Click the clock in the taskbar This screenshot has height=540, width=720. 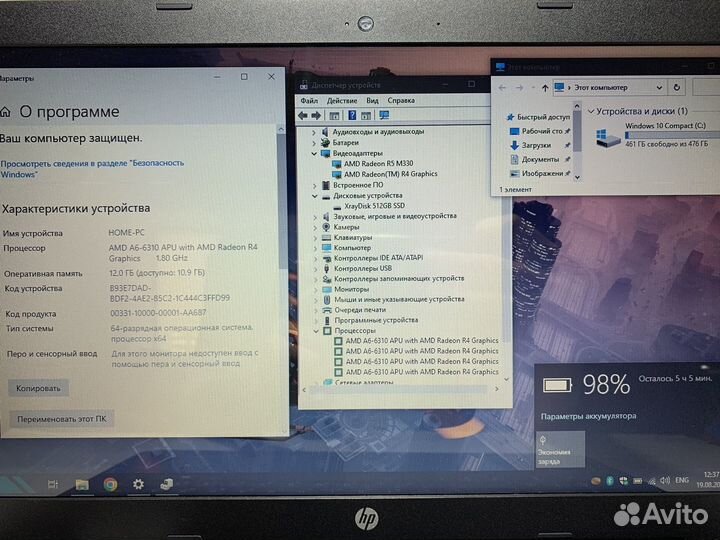click(709, 479)
